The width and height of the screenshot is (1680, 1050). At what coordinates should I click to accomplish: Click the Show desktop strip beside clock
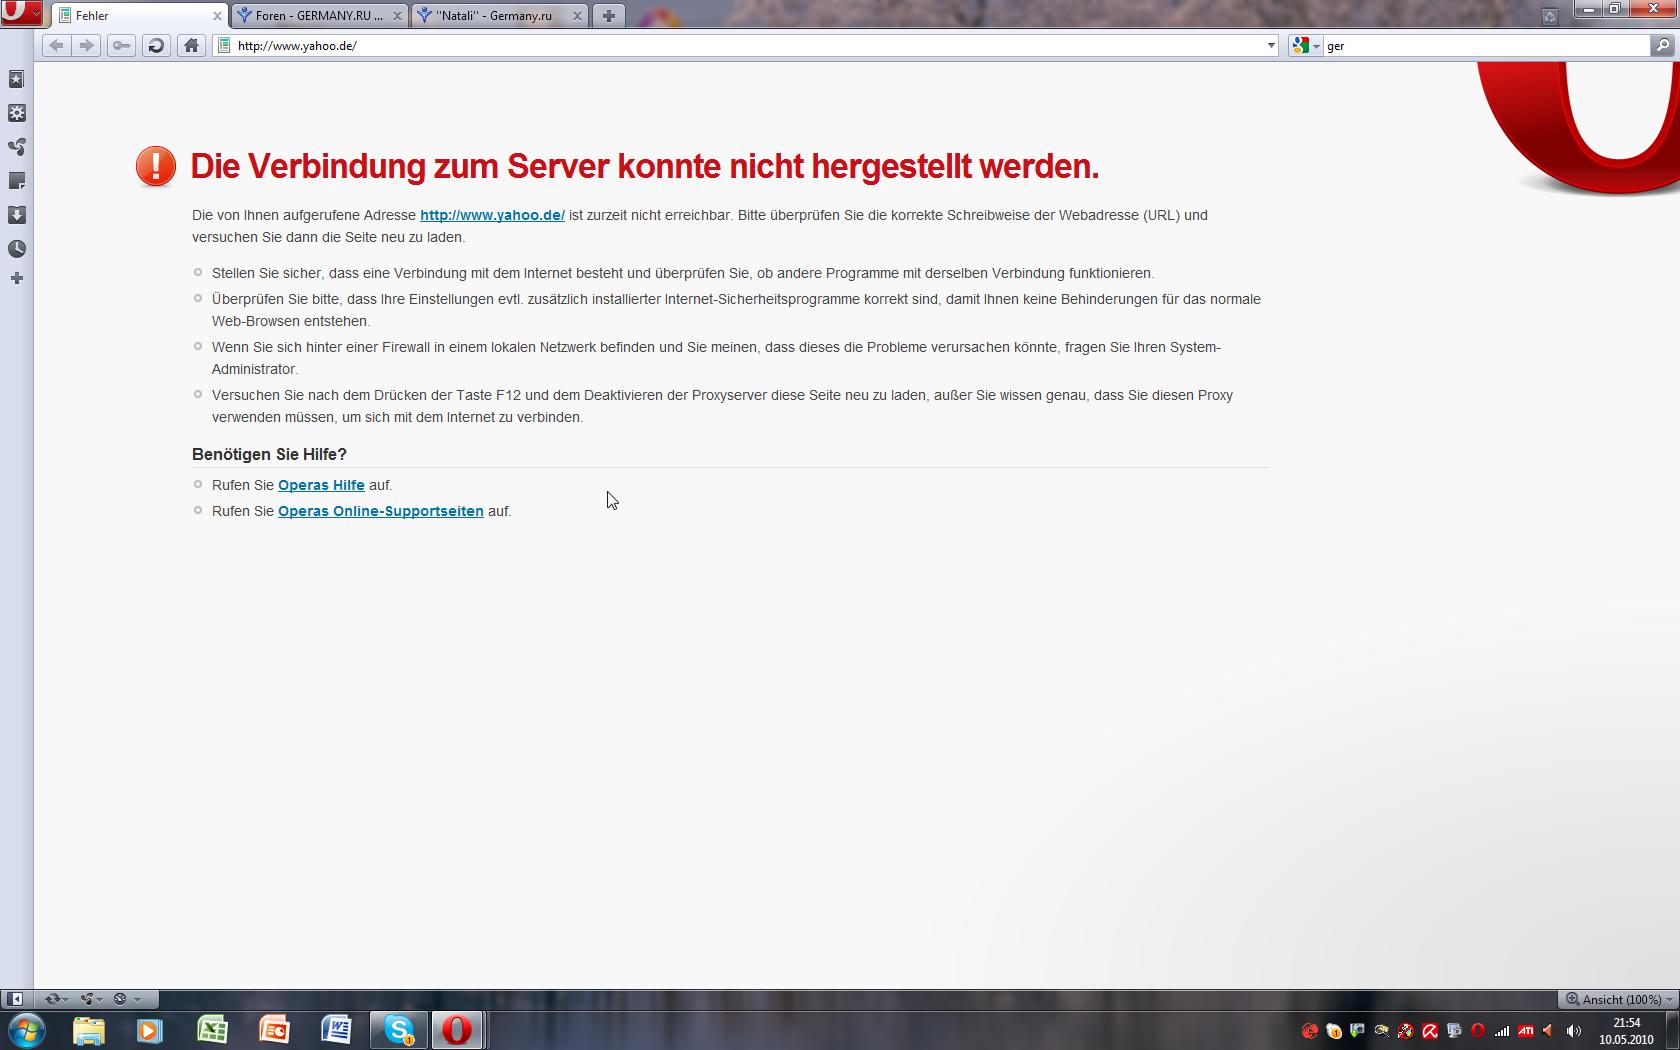pos(1672,1031)
